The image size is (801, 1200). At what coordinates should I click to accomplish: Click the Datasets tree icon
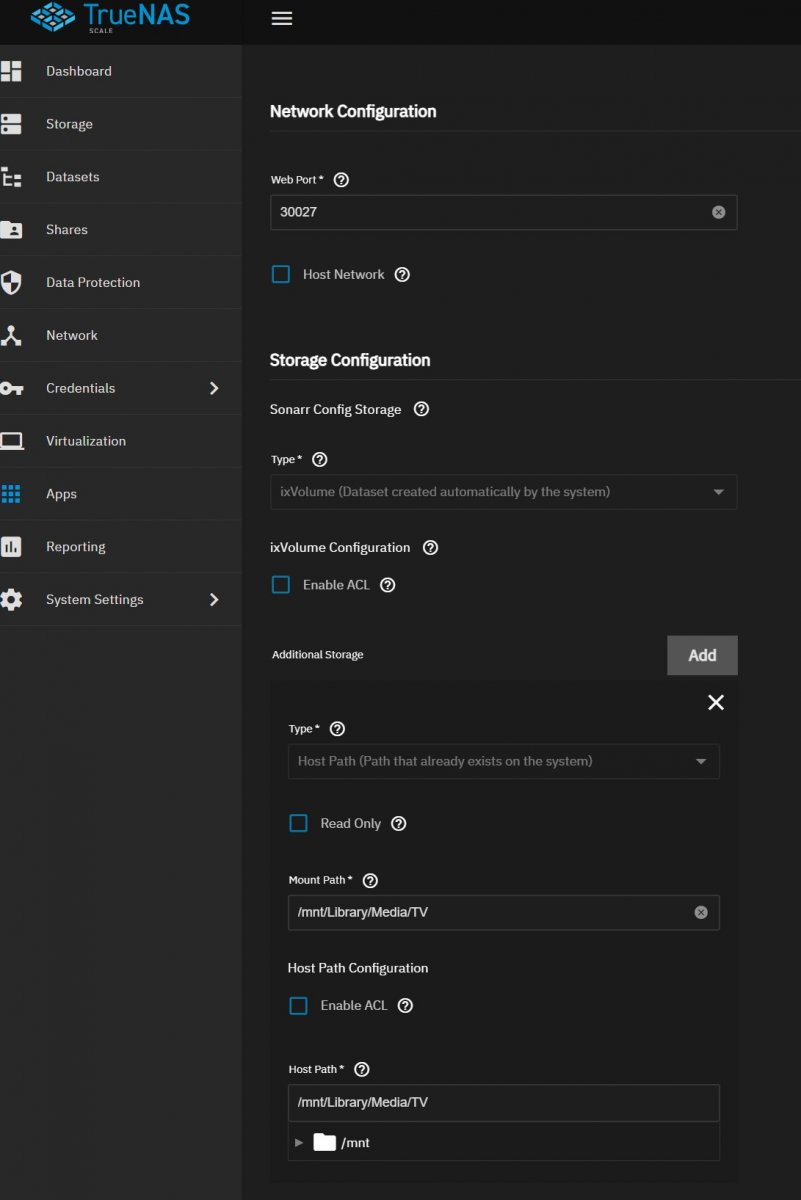coord(11,177)
